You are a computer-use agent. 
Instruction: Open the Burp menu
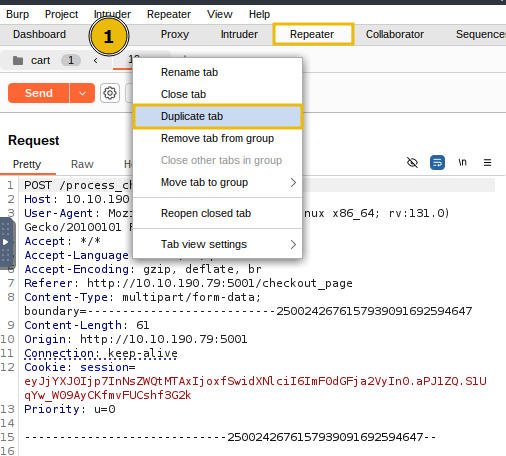tap(17, 14)
